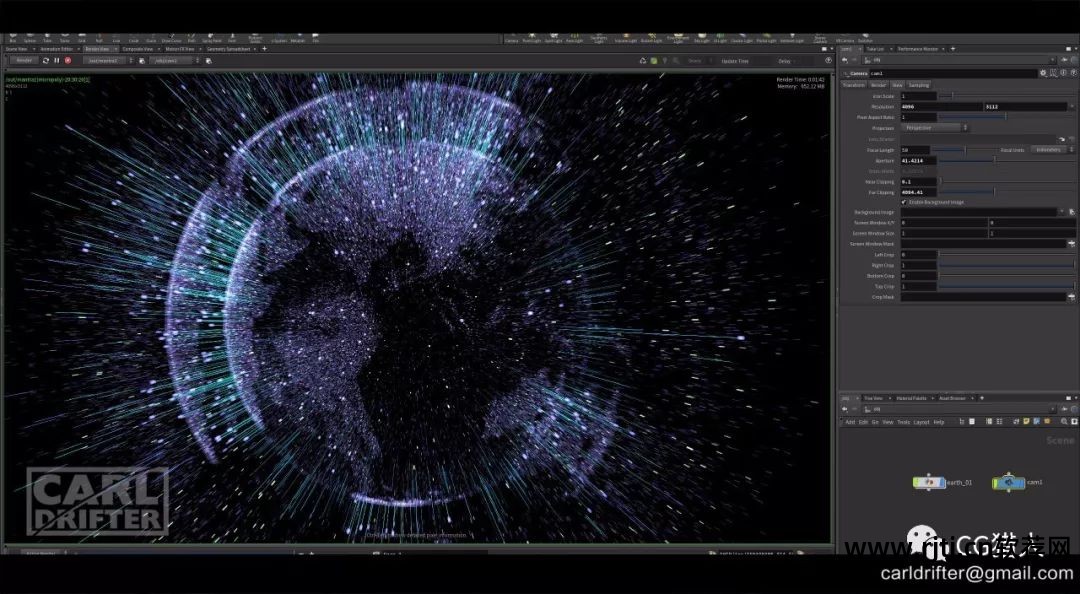Select the Grid shelf tool
This screenshot has height=594, width=1080.
[82, 38]
